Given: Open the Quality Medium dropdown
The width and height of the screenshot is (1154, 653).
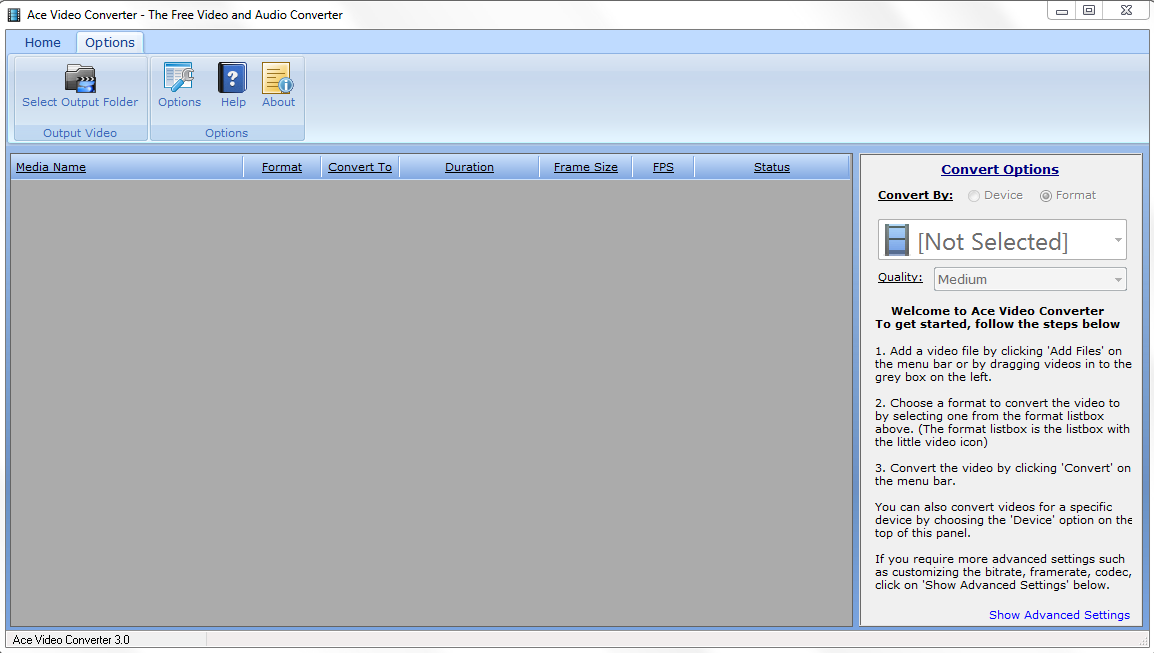Looking at the screenshot, I should click(x=1030, y=279).
